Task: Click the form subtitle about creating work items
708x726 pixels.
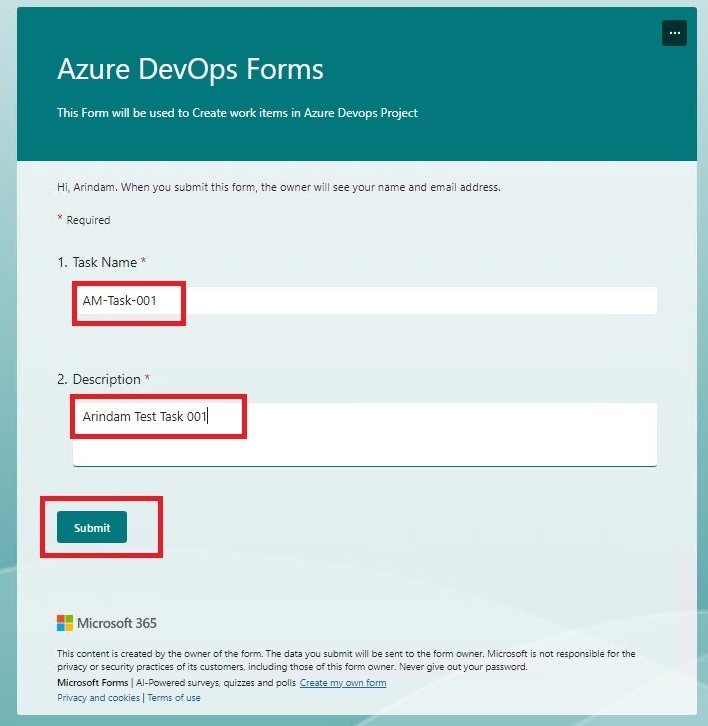Action: pyautogui.click(x=237, y=113)
